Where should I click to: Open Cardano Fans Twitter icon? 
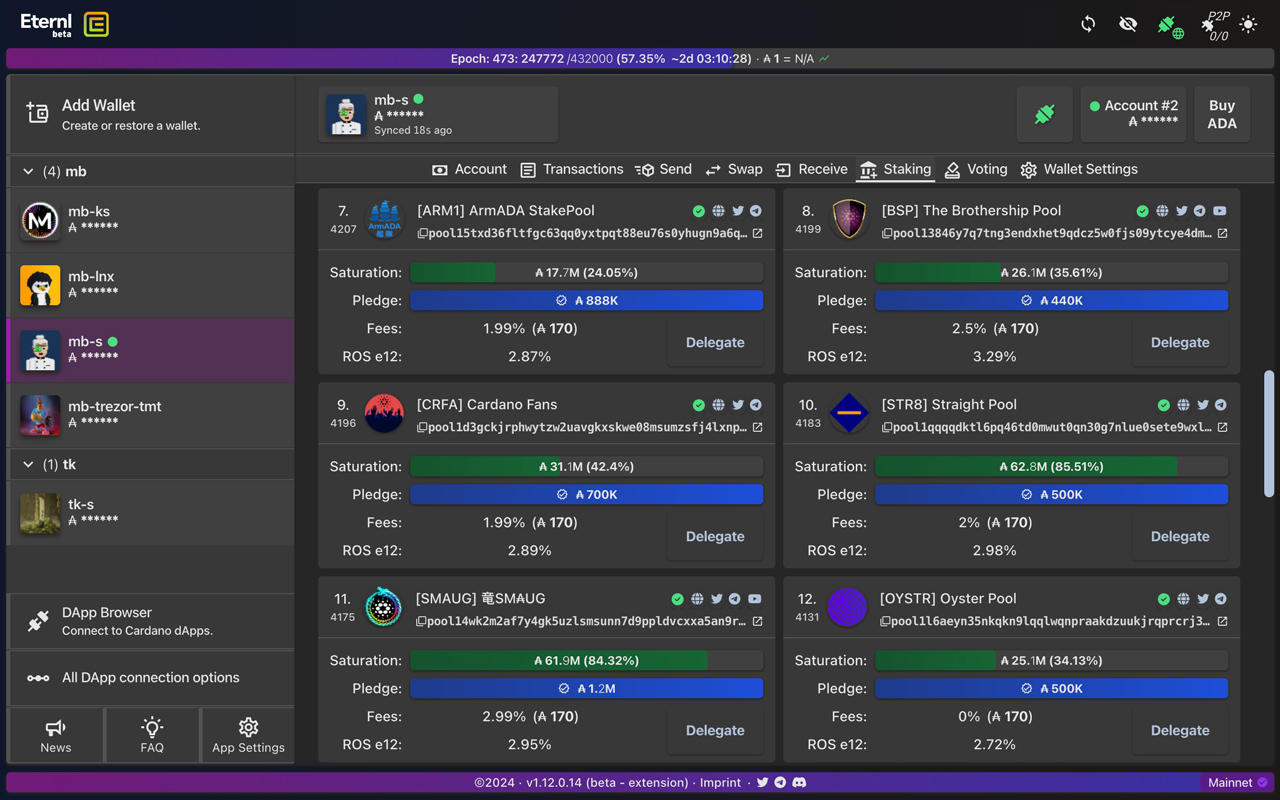[x=738, y=405]
